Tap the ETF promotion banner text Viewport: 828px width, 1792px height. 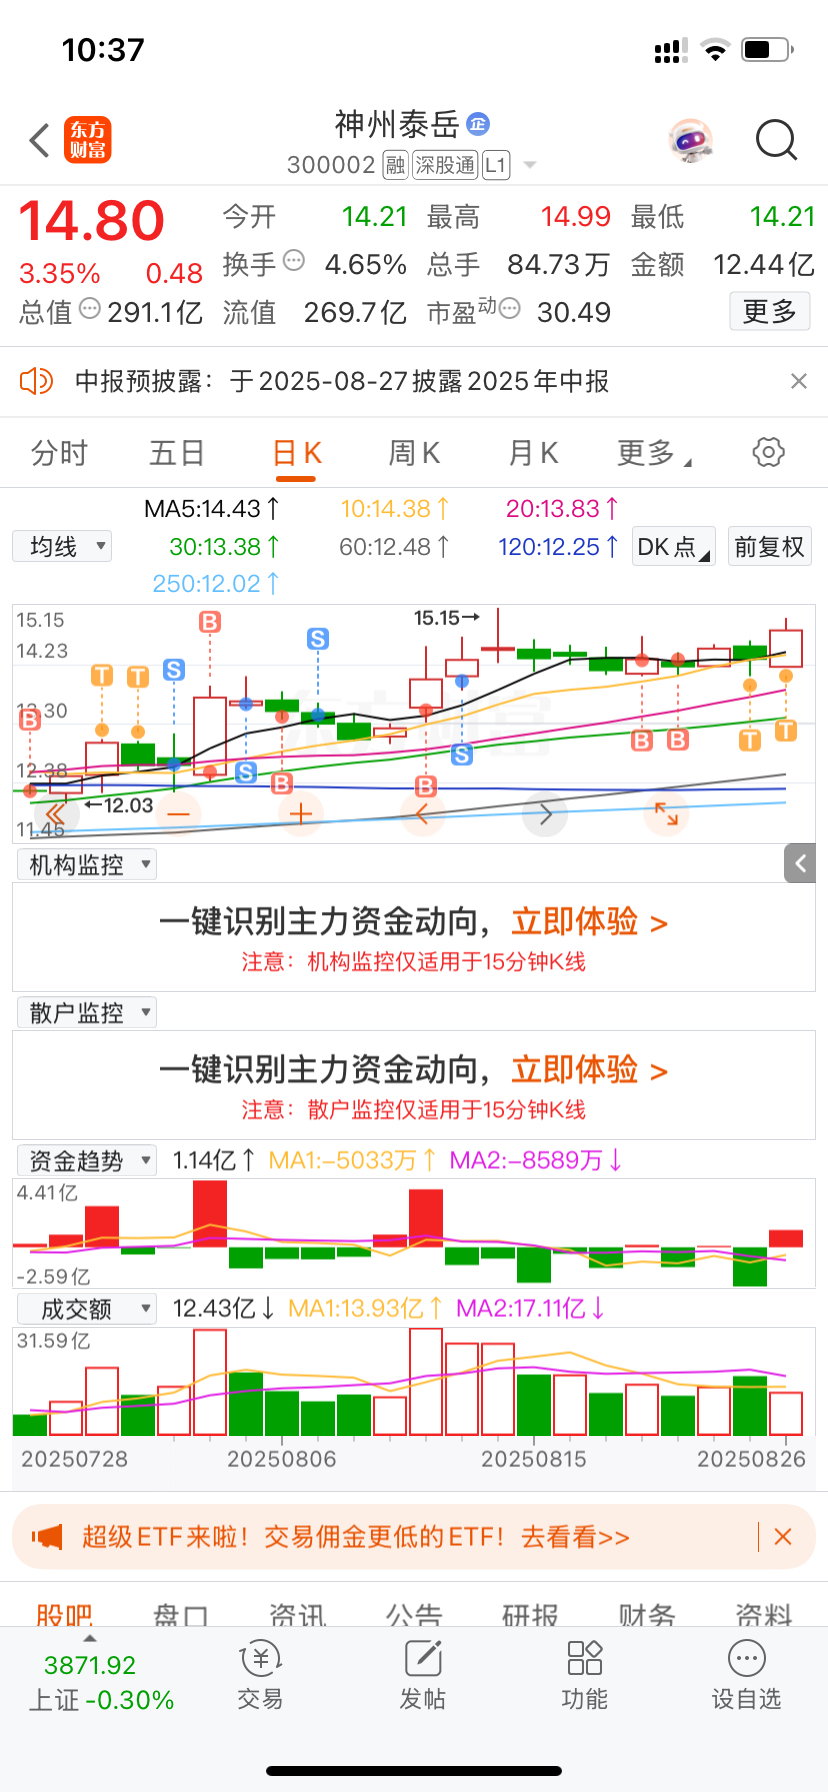coord(356,1537)
